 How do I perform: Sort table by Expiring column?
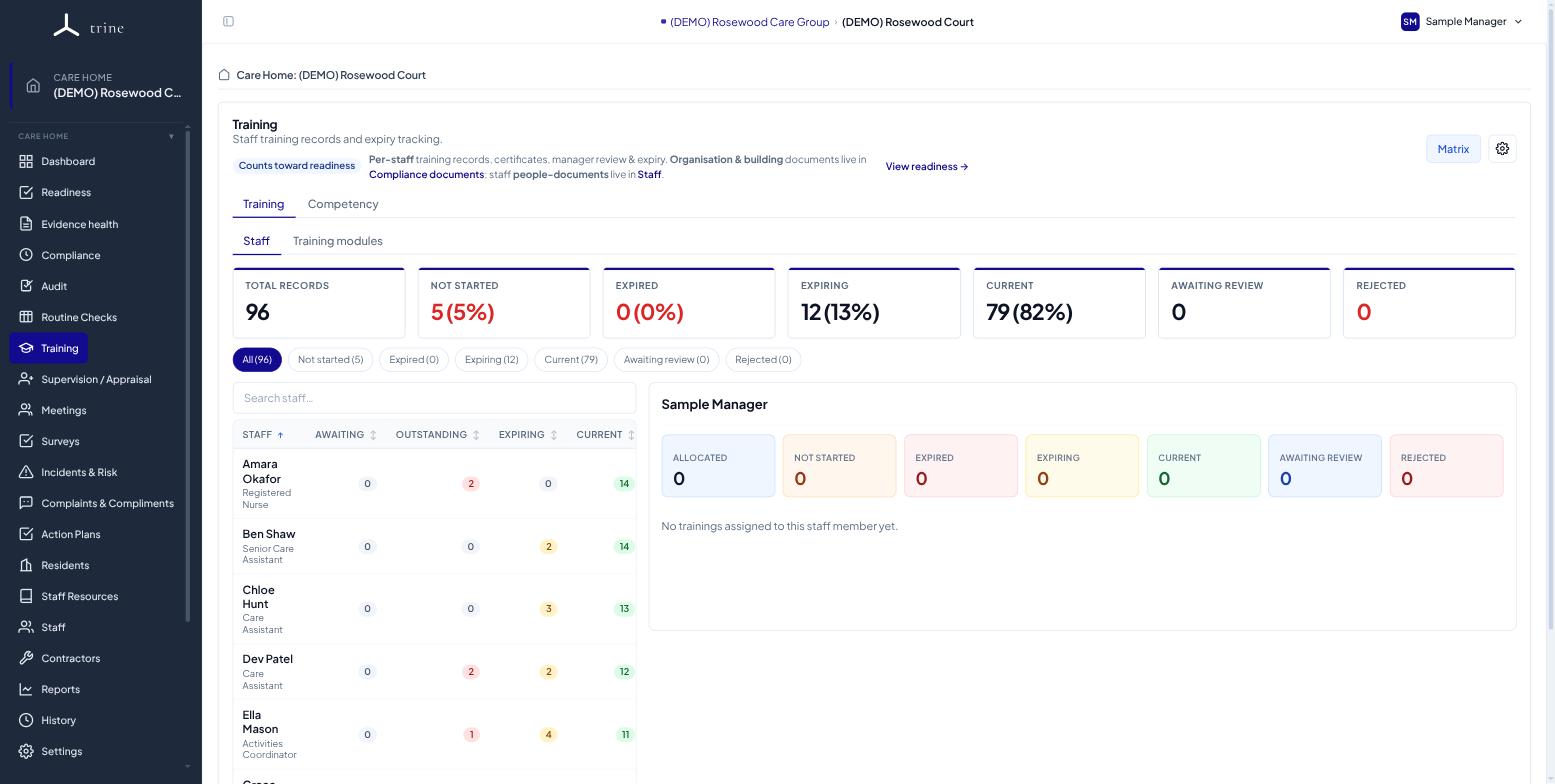tap(528, 435)
